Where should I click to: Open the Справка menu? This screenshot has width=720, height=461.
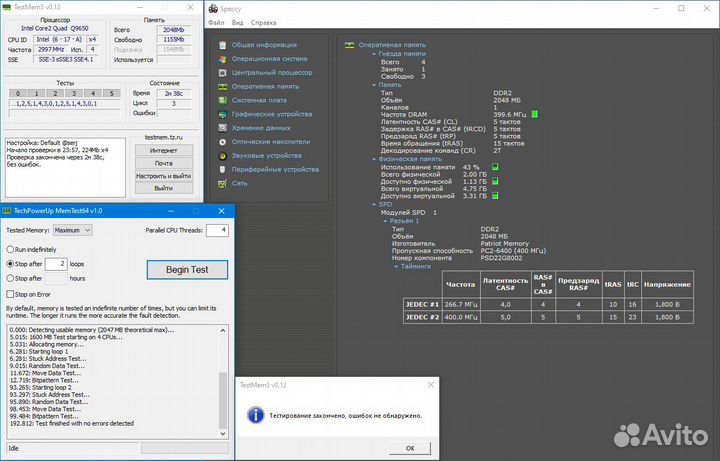tap(263, 21)
